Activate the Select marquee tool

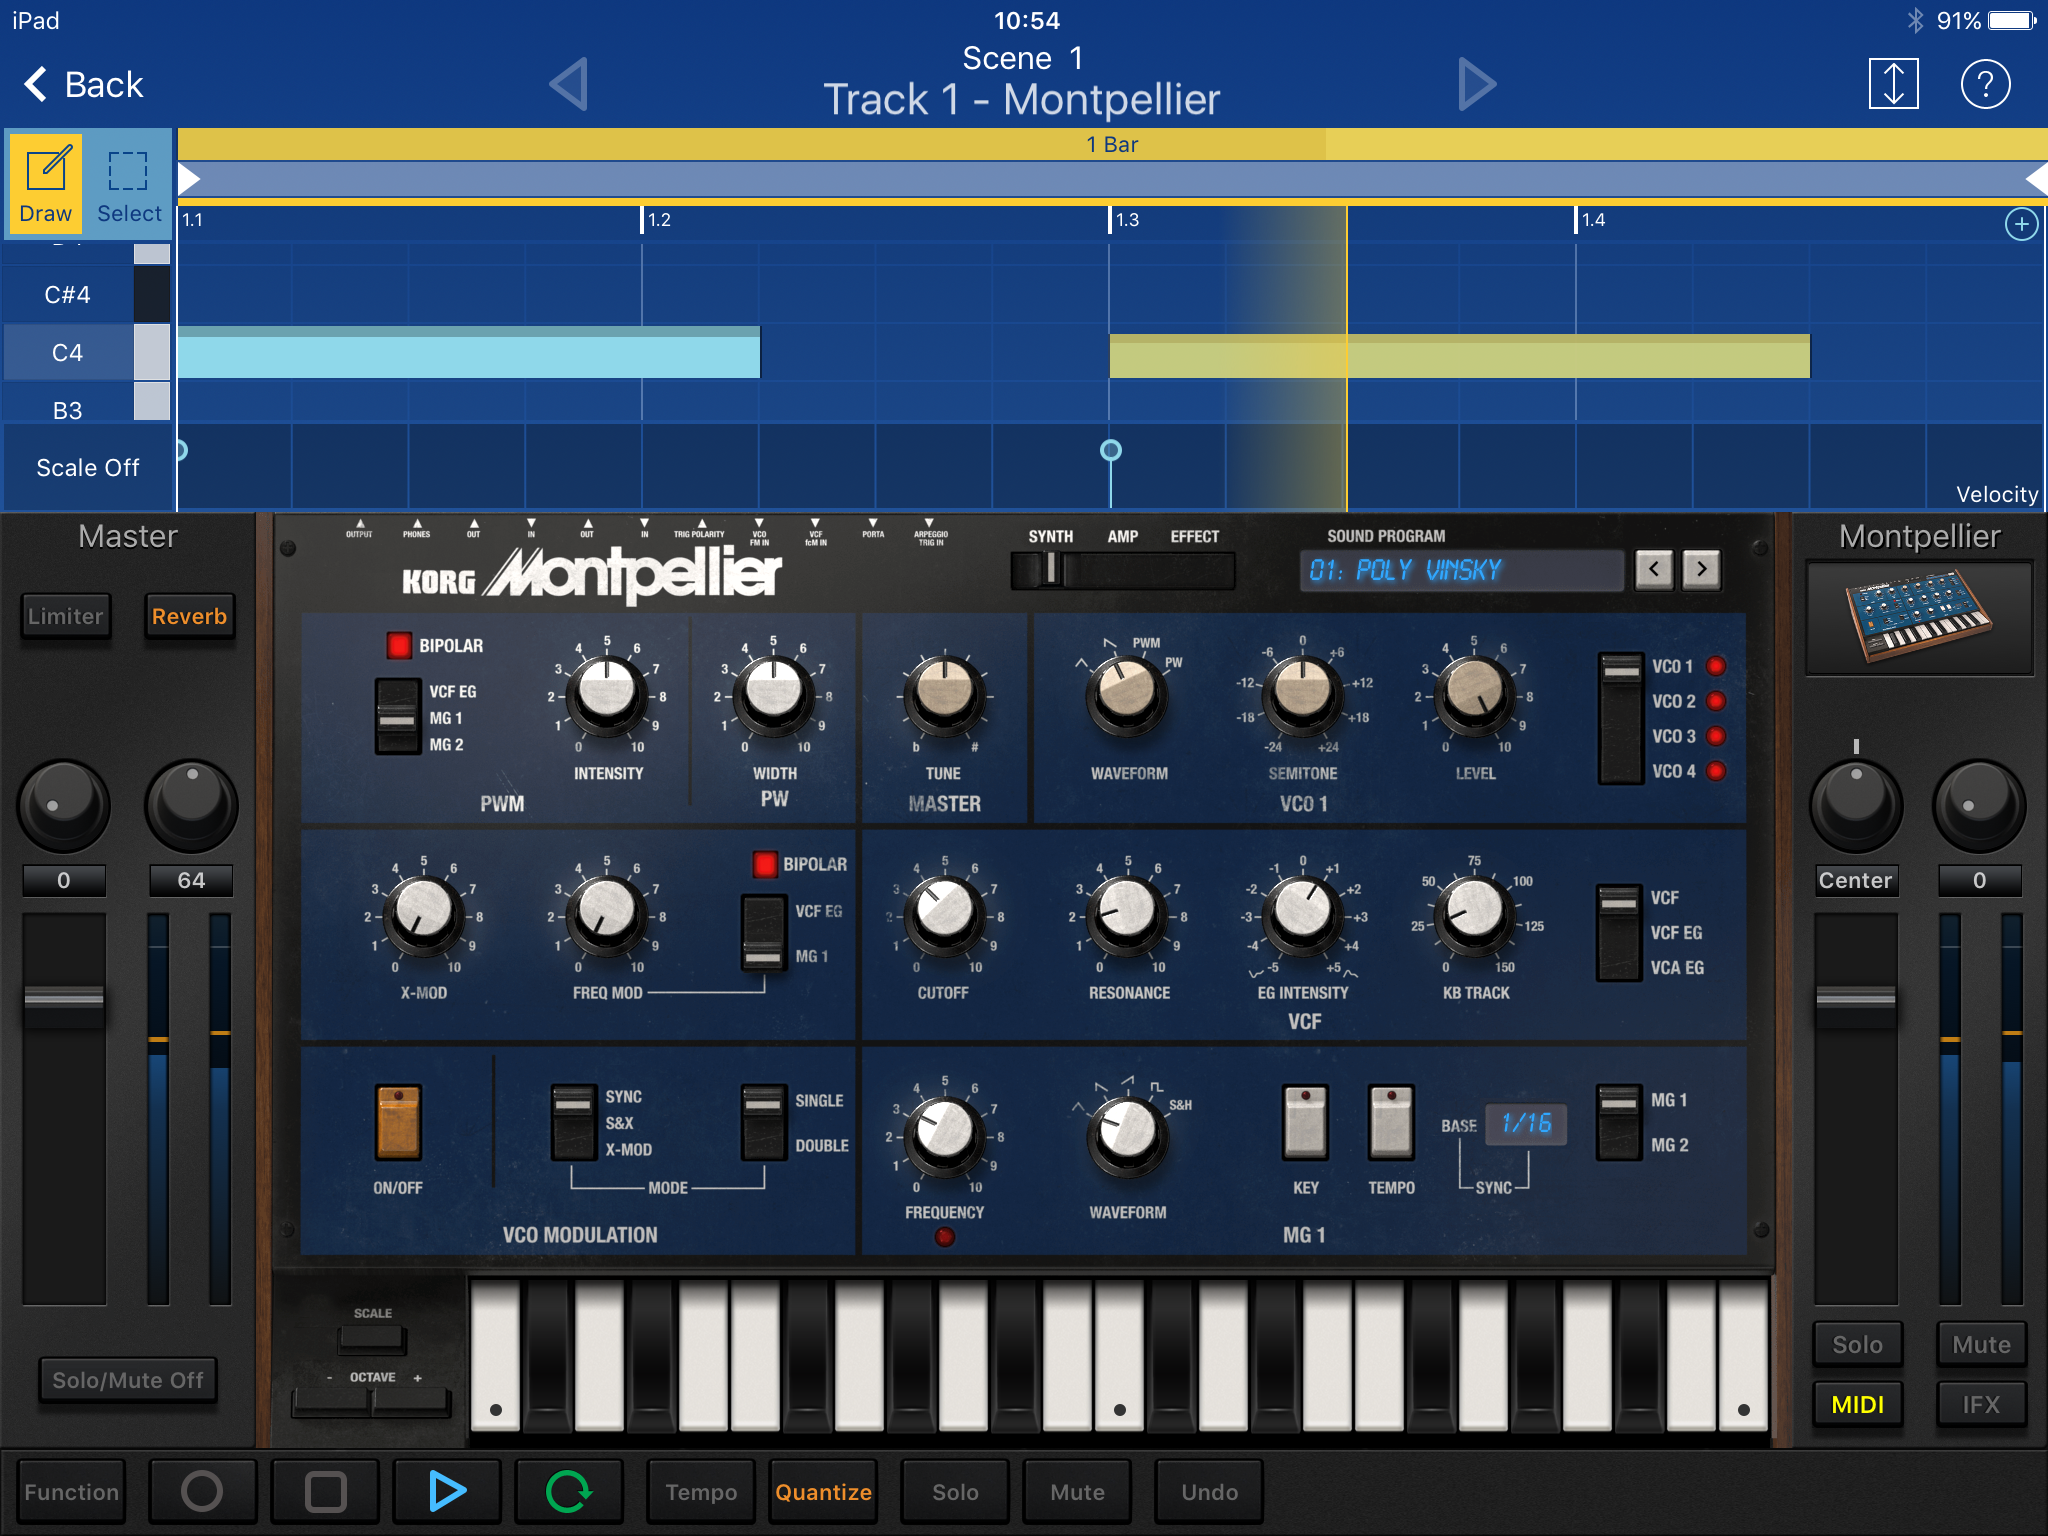tap(128, 183)
